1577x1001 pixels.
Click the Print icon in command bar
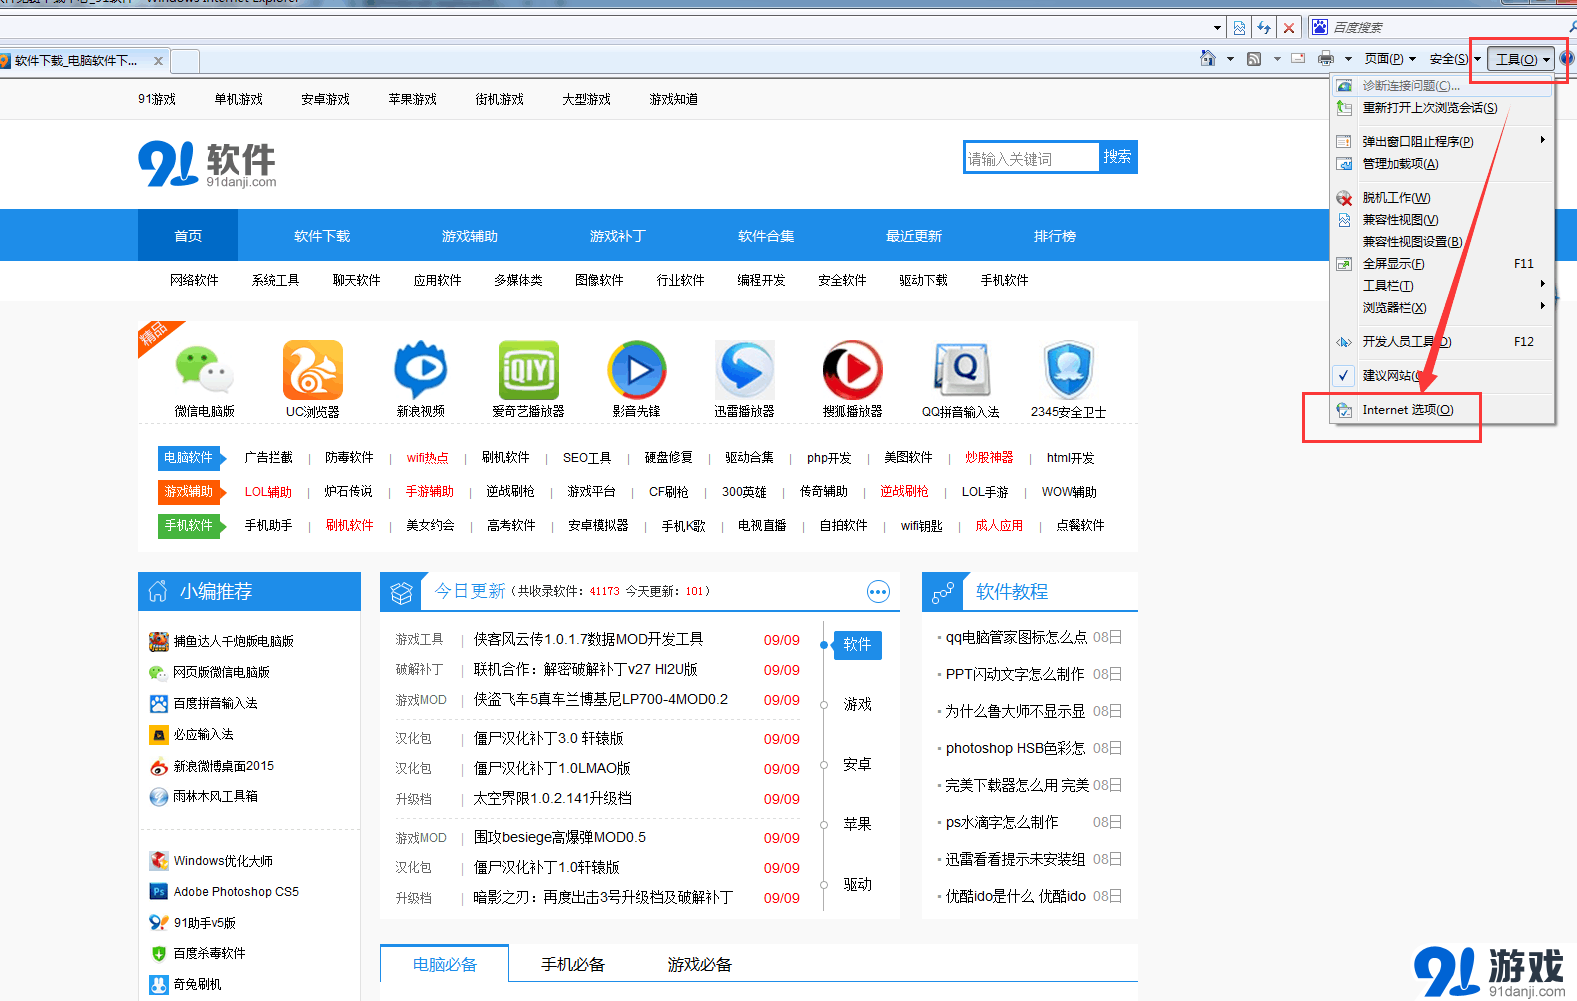click(x=1326, y=59)
